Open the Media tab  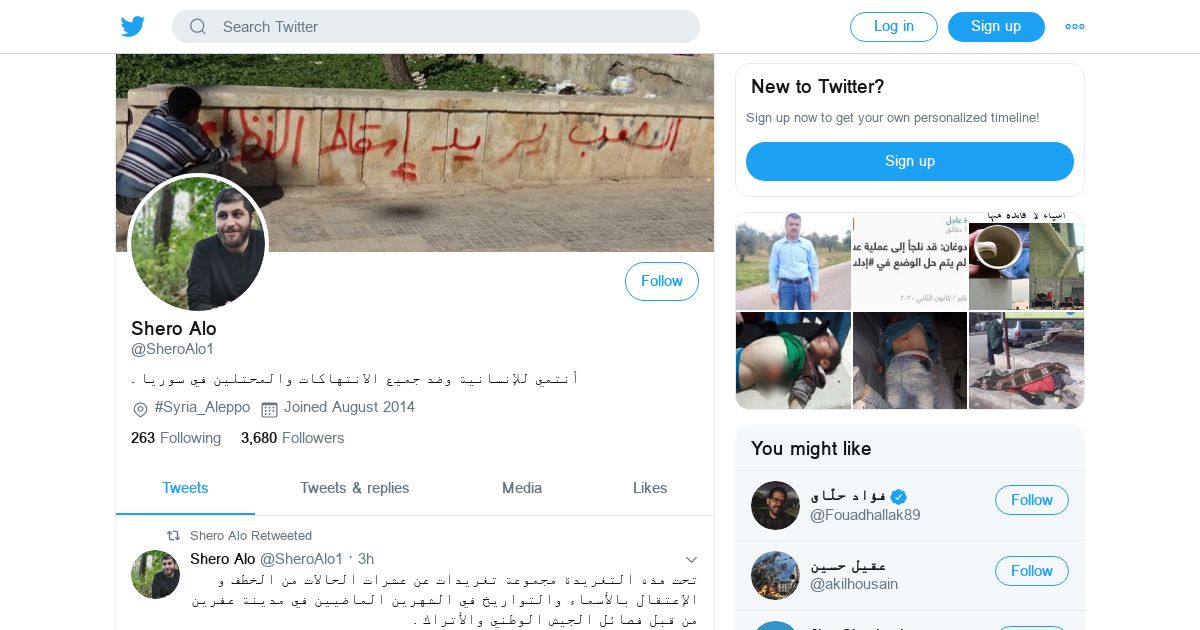pos(522,488)
